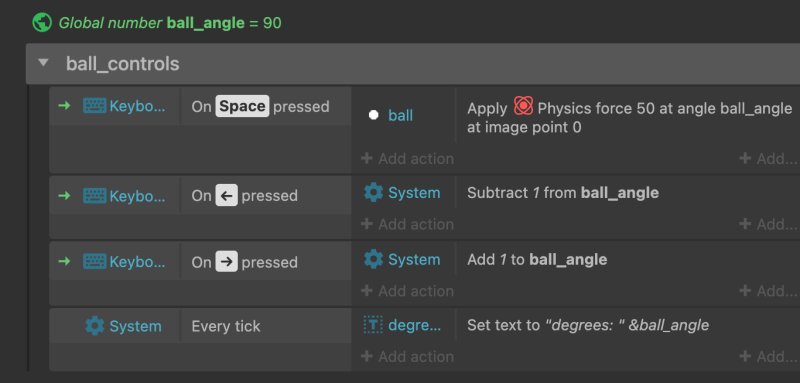Image resolution: width=800 pixels, height=383 pixels.
Task: Click the red Physics behavior icon
Action: tap(523, 106)
